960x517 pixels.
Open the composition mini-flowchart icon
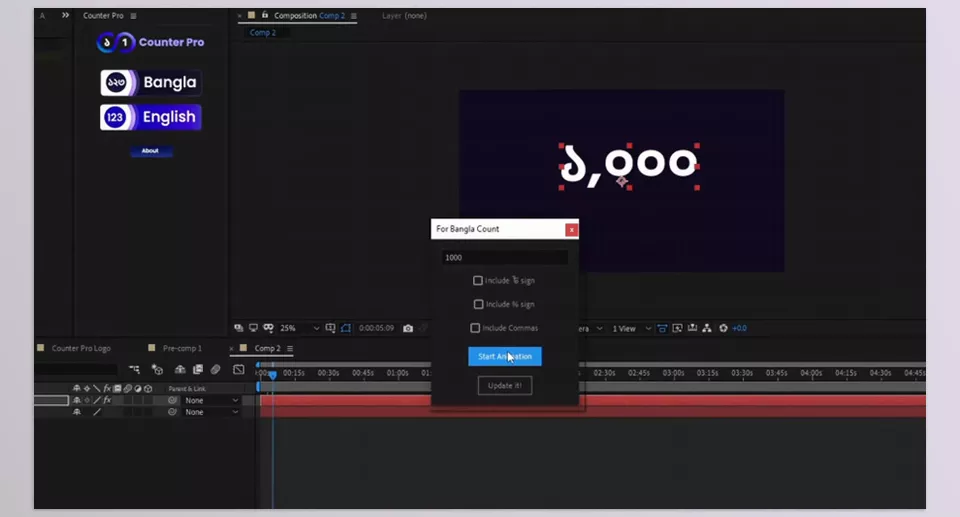134,369
